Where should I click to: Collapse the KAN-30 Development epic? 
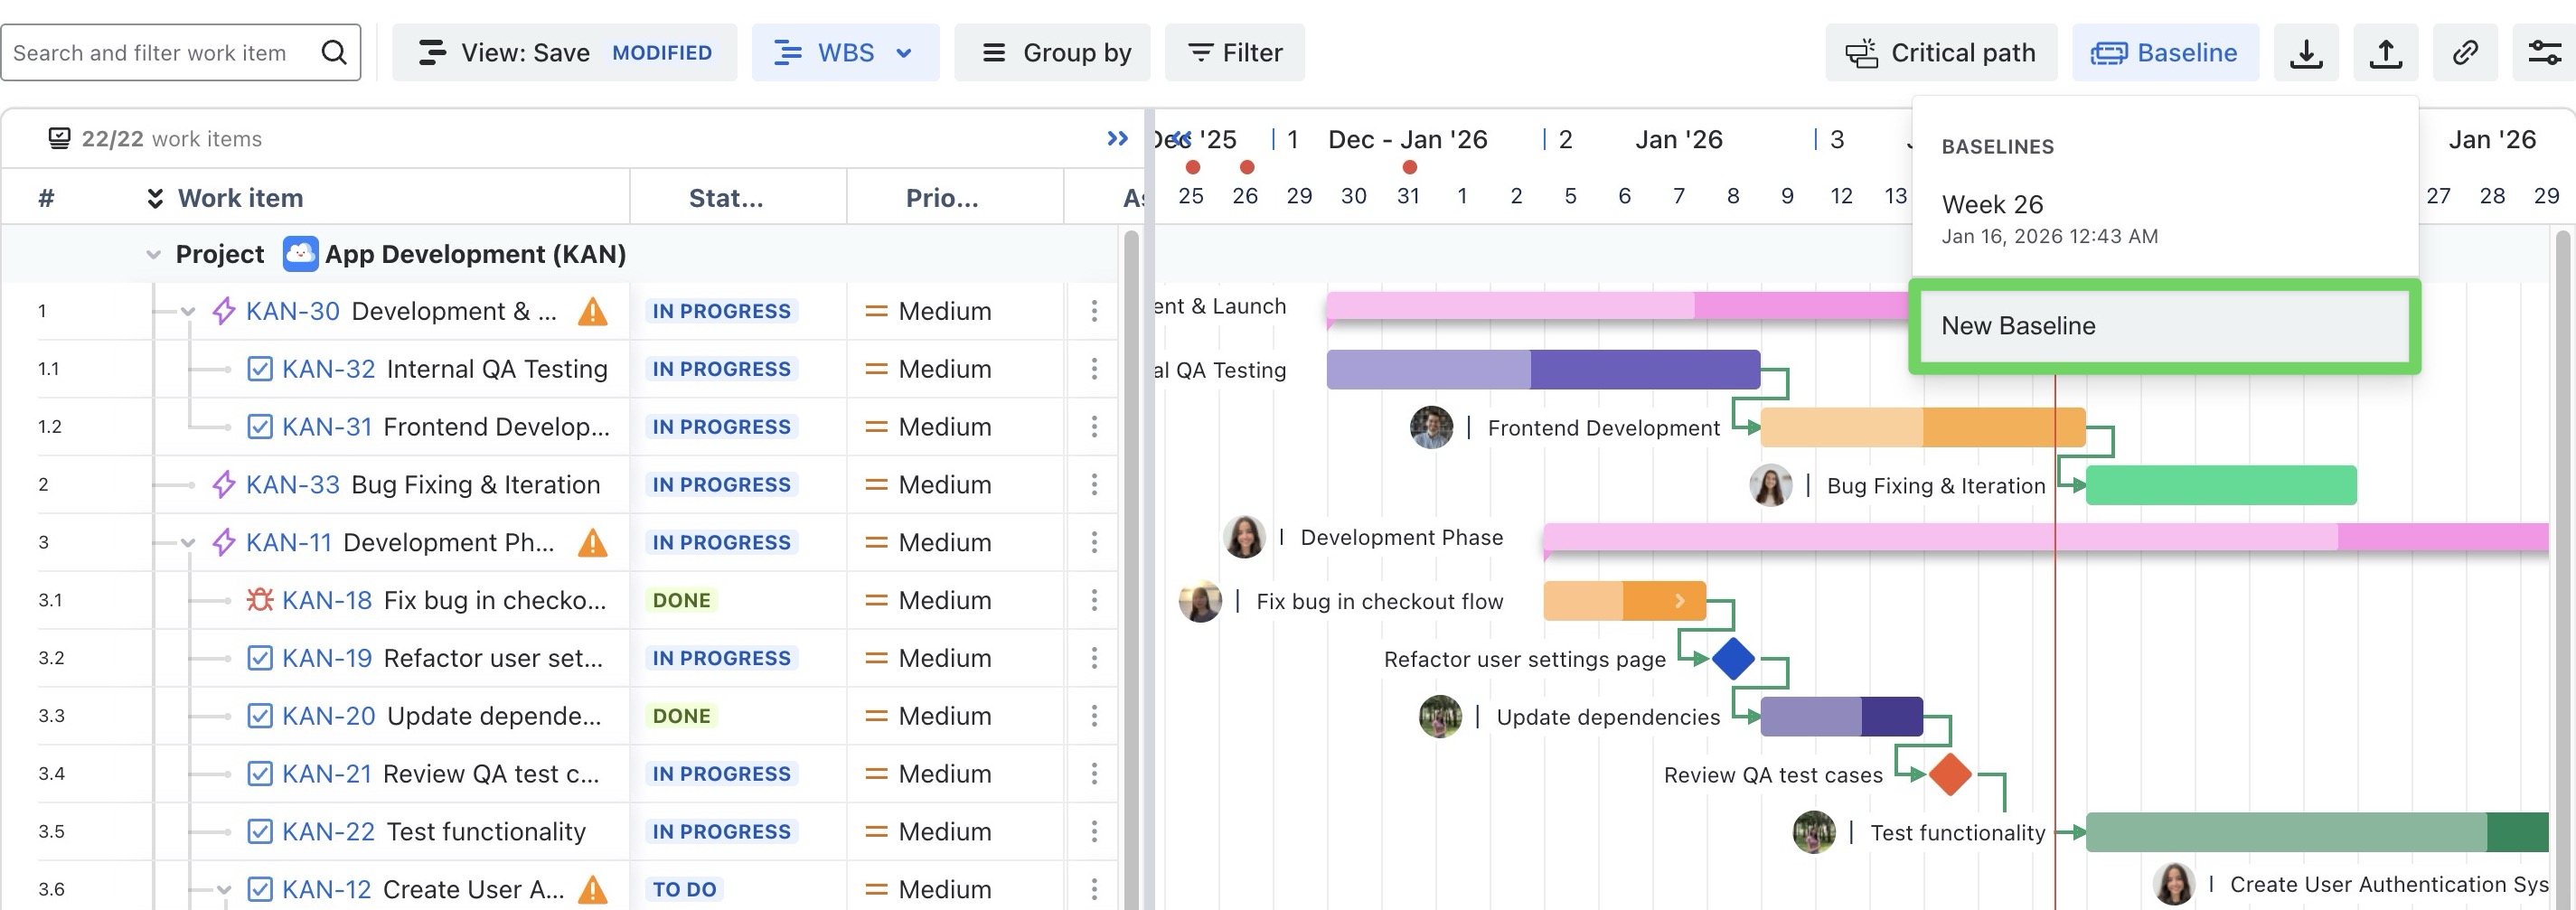(x=188, y=312)
